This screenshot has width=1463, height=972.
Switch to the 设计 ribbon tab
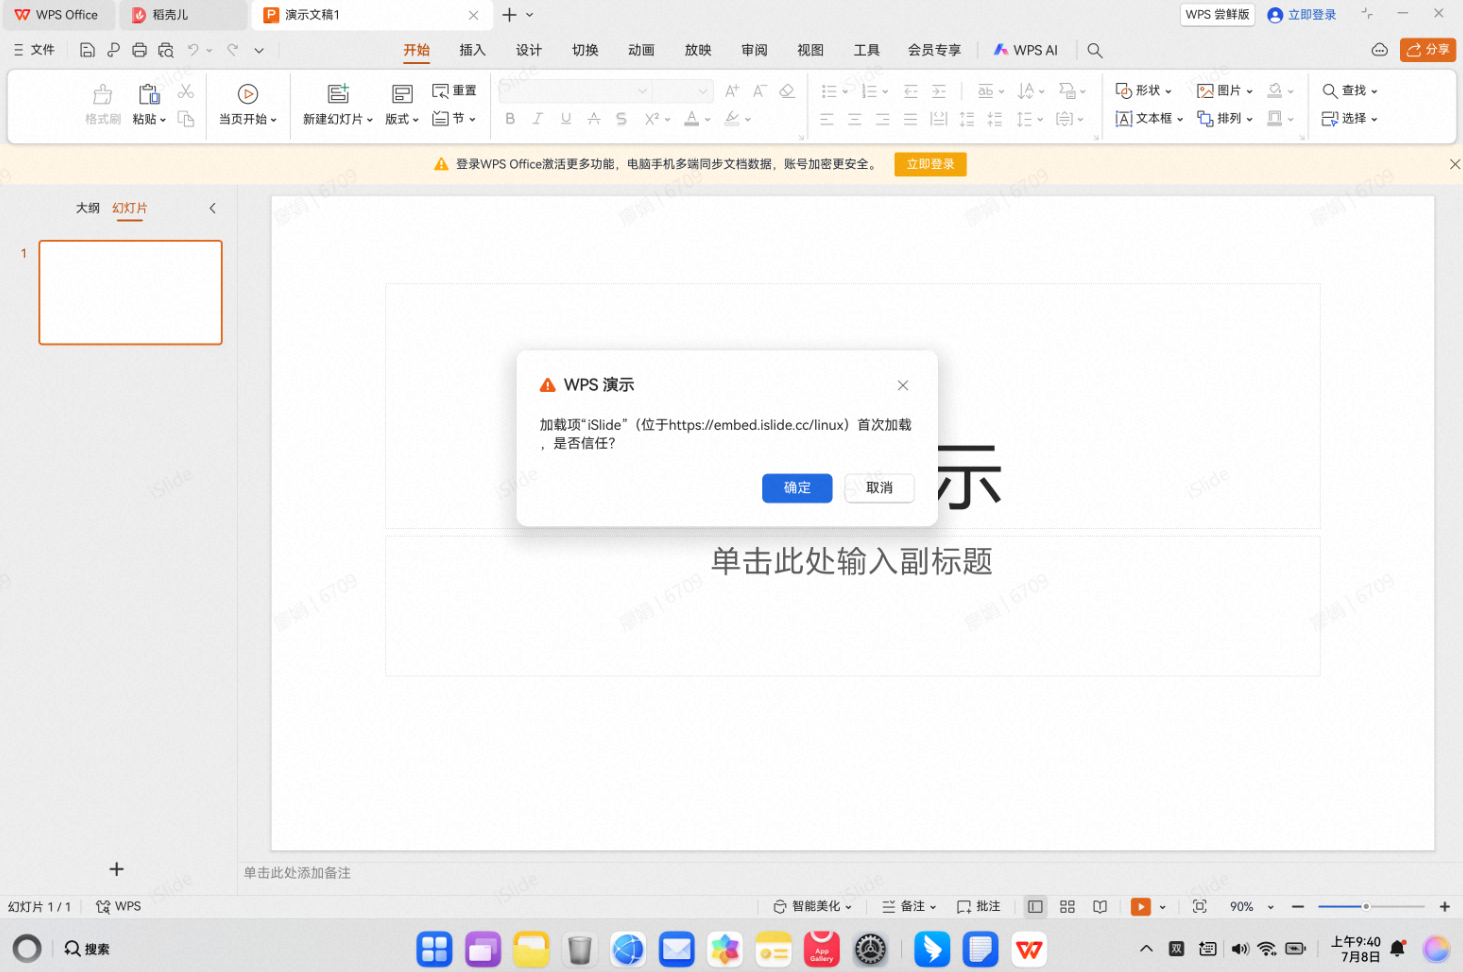[528, 50]
